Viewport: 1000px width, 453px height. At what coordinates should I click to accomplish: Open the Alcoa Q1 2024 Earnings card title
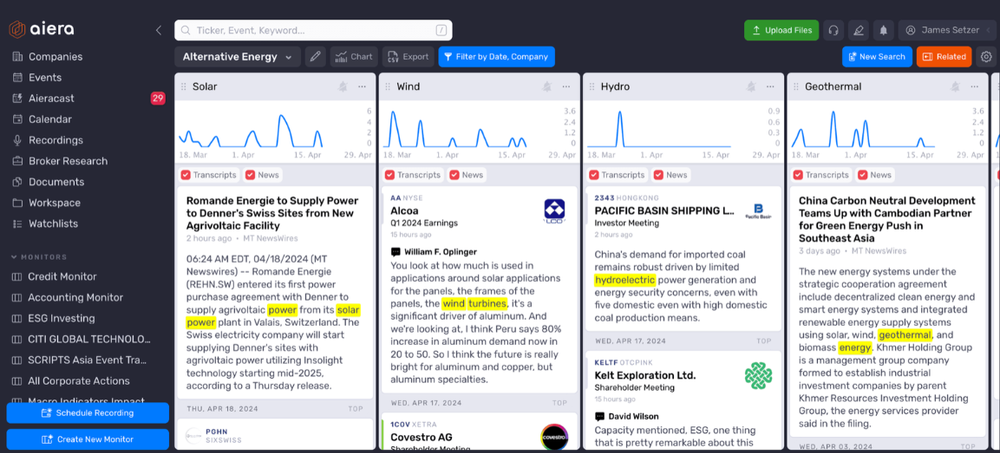[x=405, y=211]
